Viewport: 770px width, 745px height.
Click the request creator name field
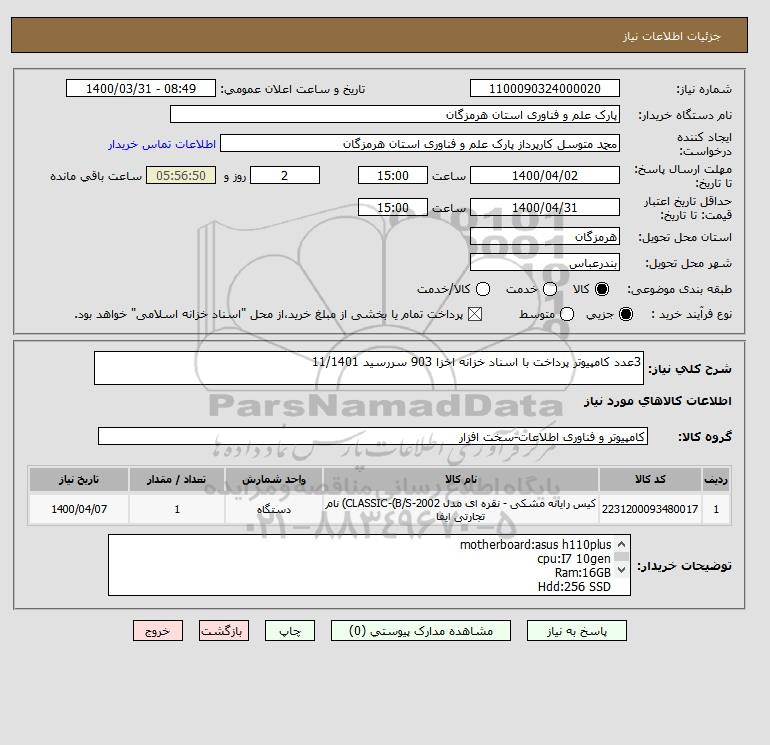tap(420, 144)
